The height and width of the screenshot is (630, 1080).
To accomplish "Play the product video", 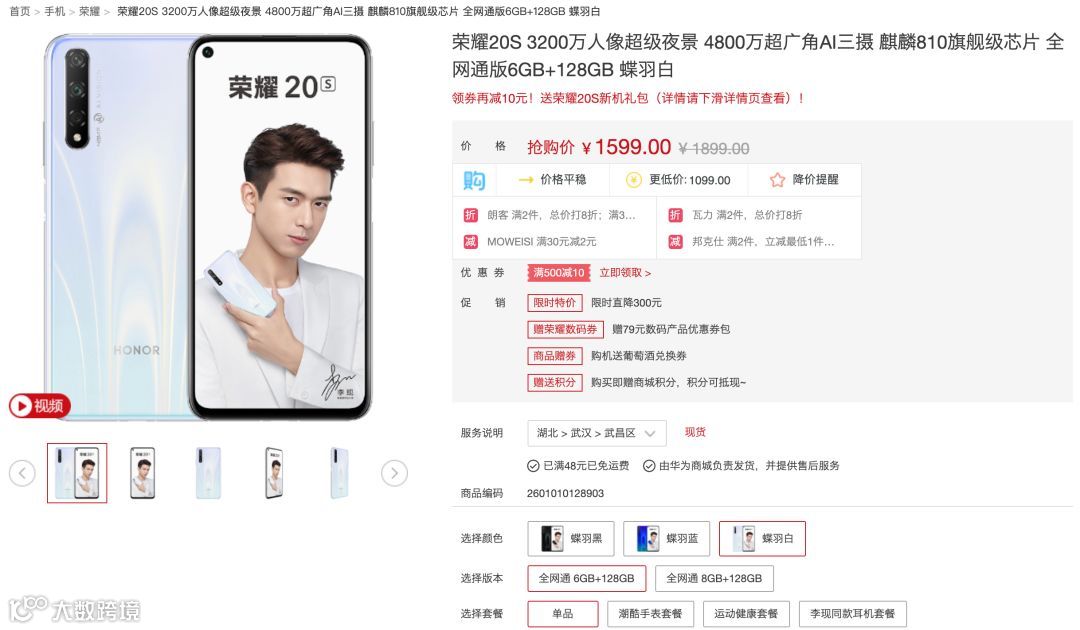I will pyautogui.click(x=40, y=406).
